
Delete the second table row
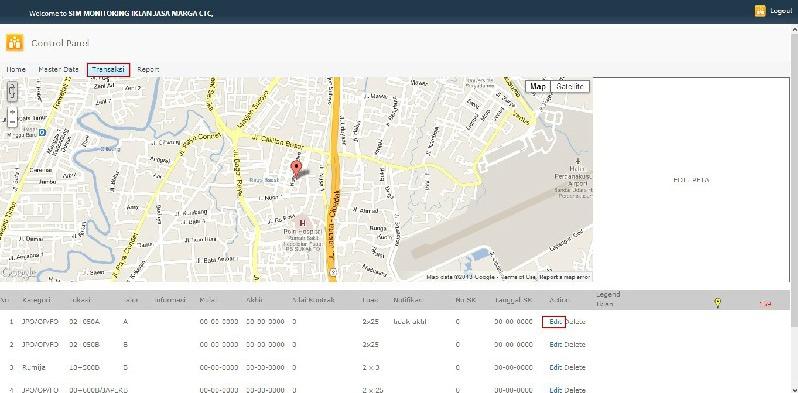coord(575,345)
